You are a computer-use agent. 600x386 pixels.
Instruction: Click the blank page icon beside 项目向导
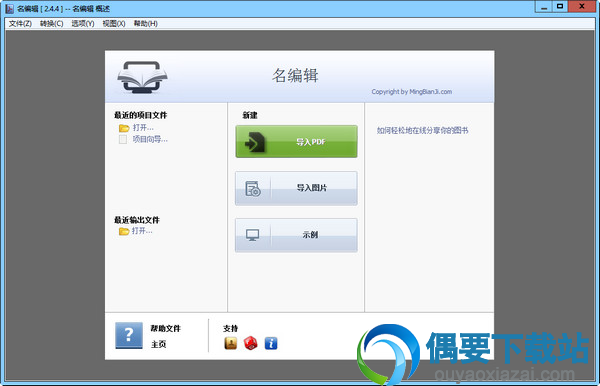(x=123, y=139)
